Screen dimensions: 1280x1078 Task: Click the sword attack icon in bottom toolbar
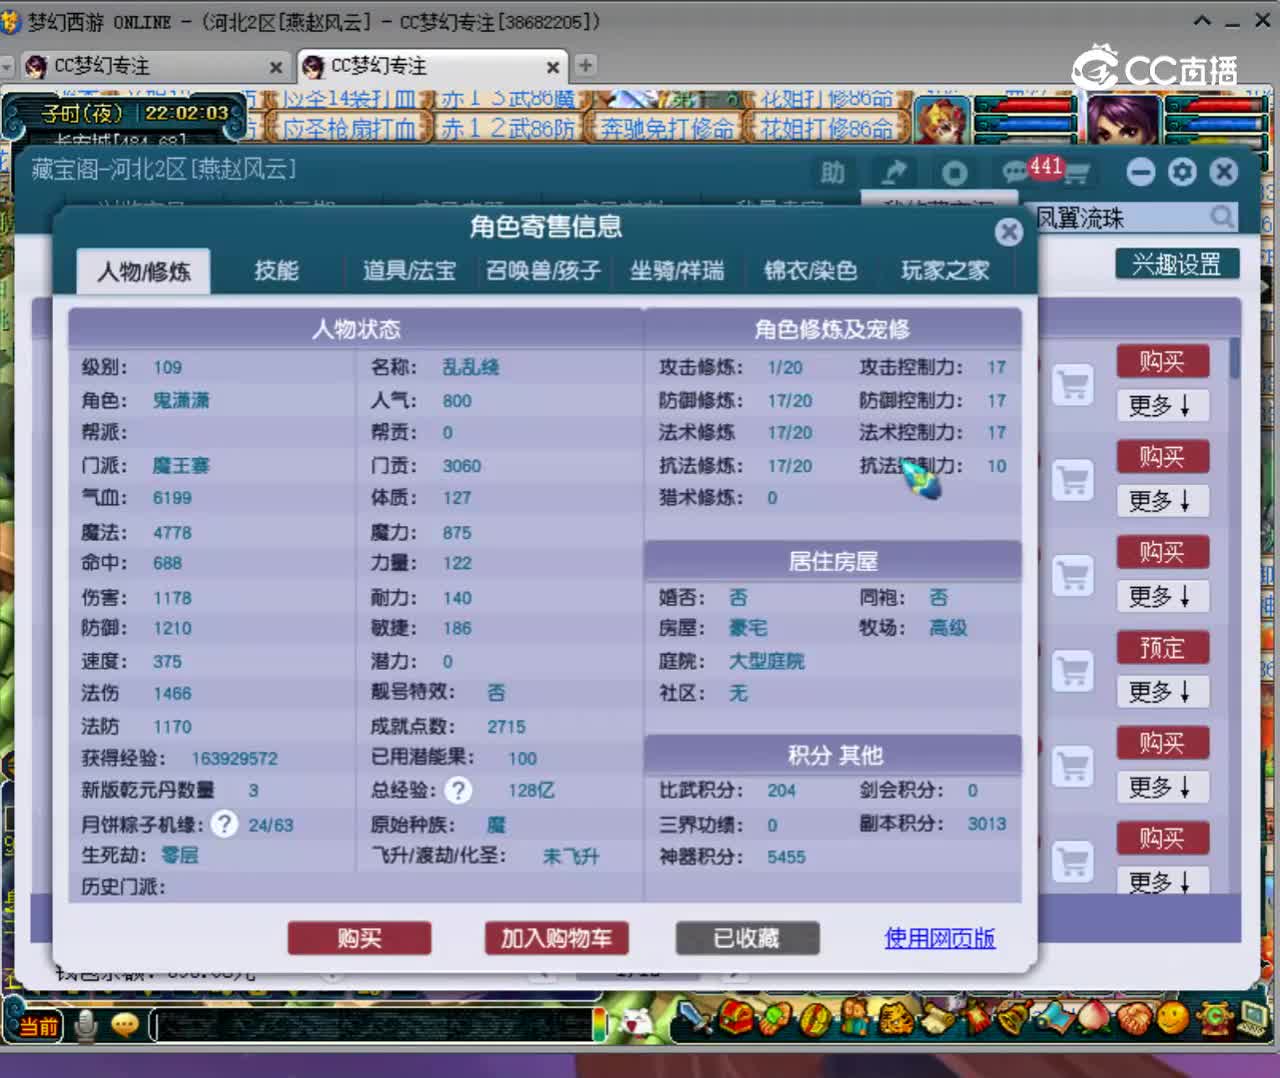pos(693,1019)
